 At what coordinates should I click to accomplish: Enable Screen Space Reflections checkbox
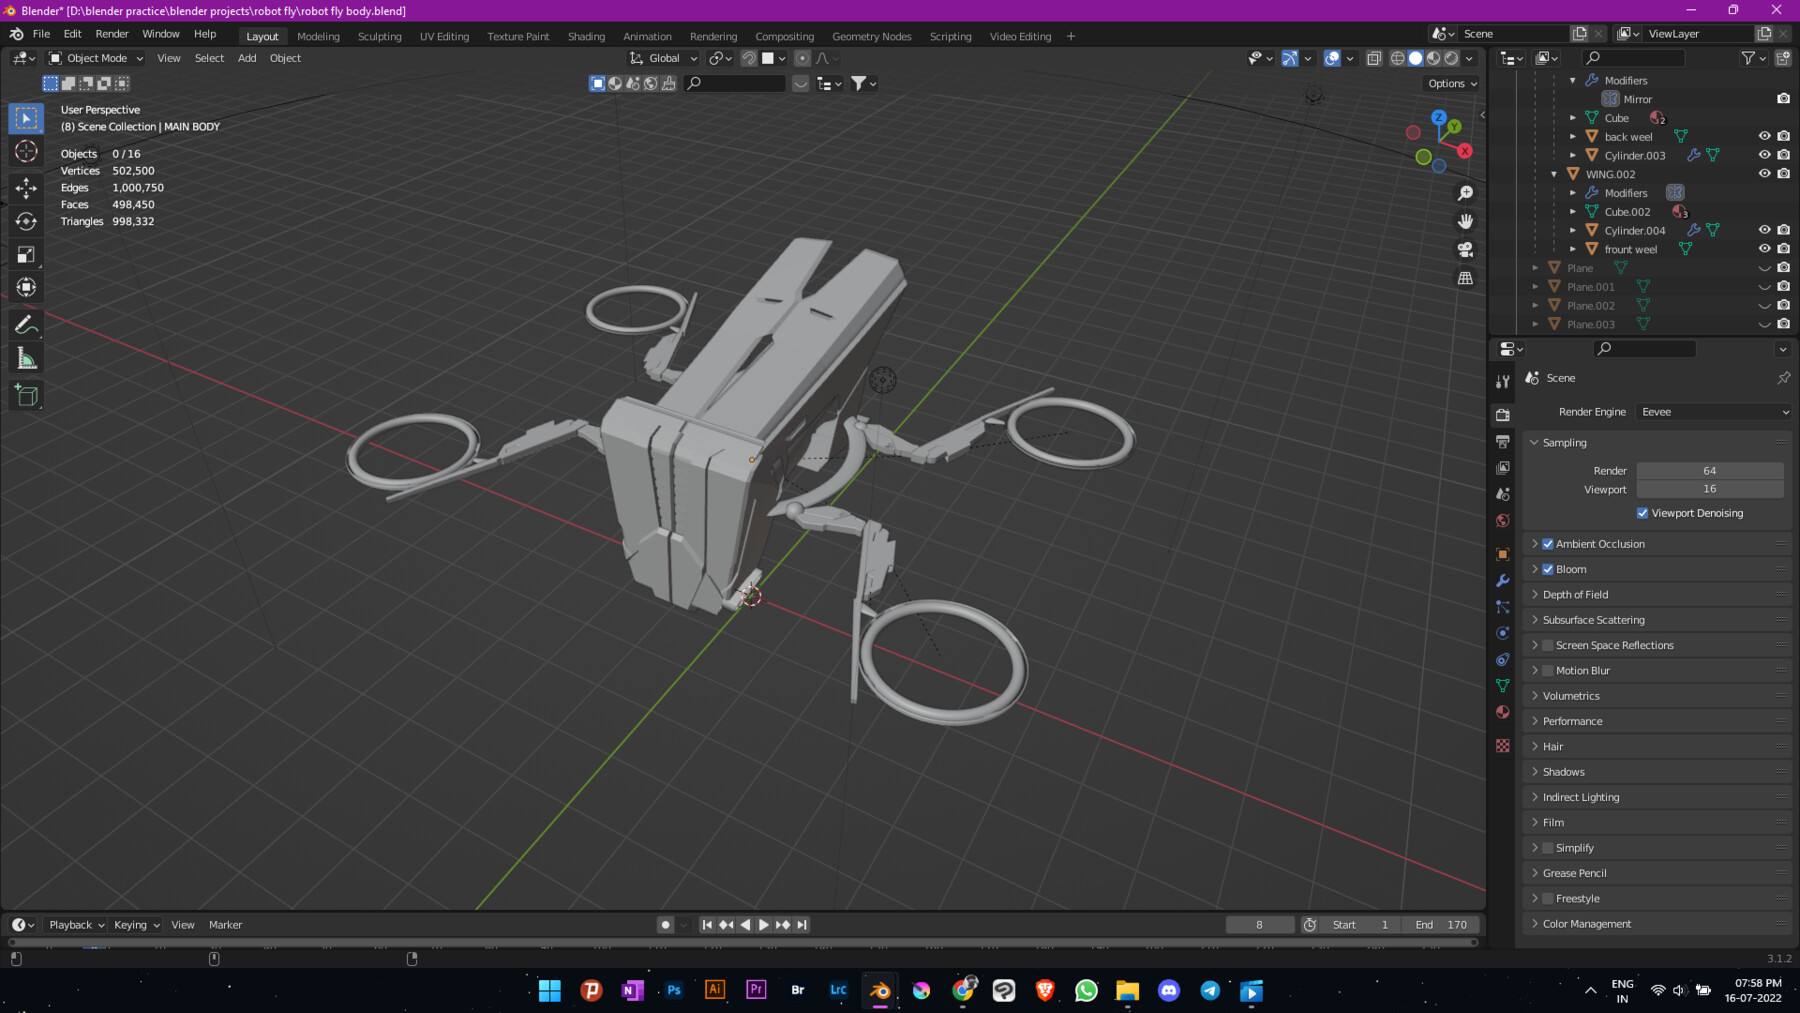point(1548,645)
